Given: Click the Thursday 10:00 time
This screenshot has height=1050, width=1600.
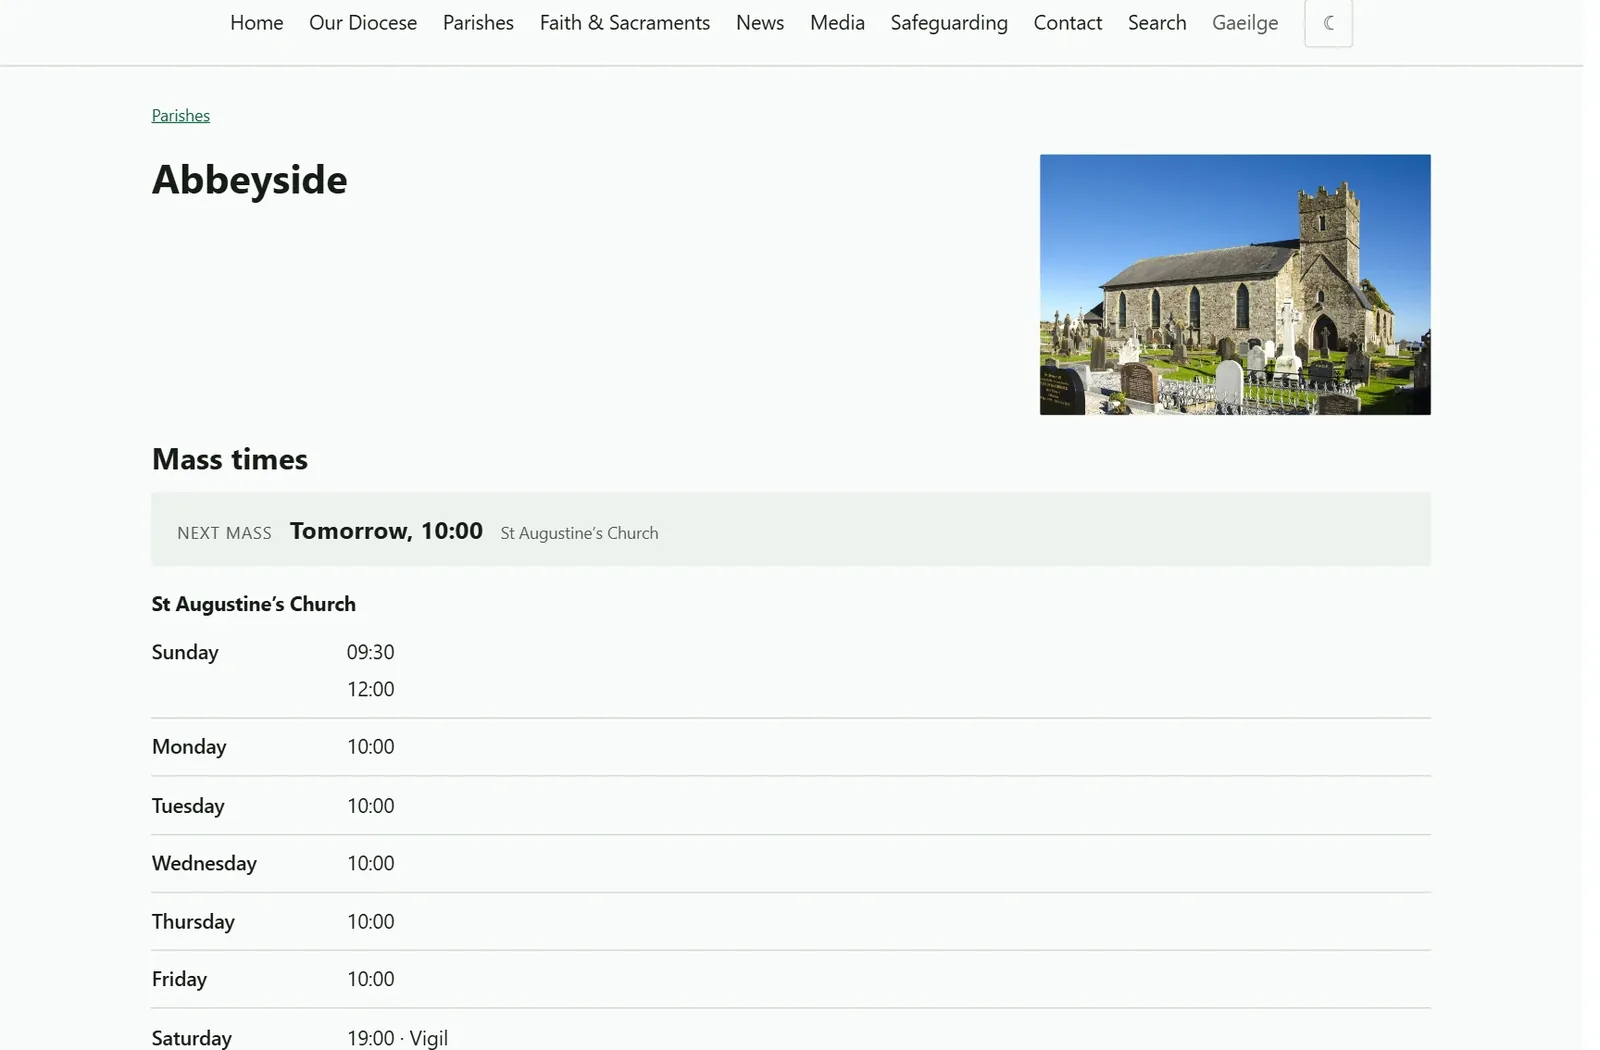Looking at the screenshot, I should click(371, 922).
